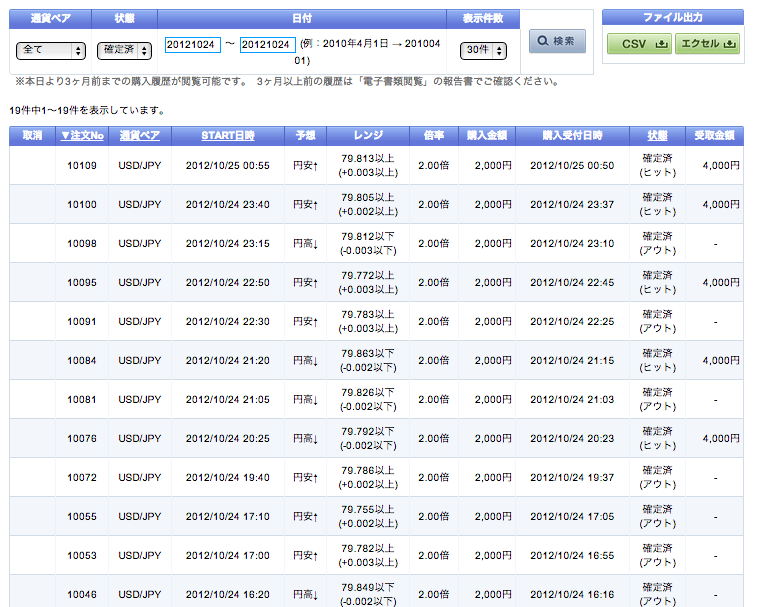Click start time 2012/10/25 00:55
Screen dimensions: 764x607
tap(228, 166)
